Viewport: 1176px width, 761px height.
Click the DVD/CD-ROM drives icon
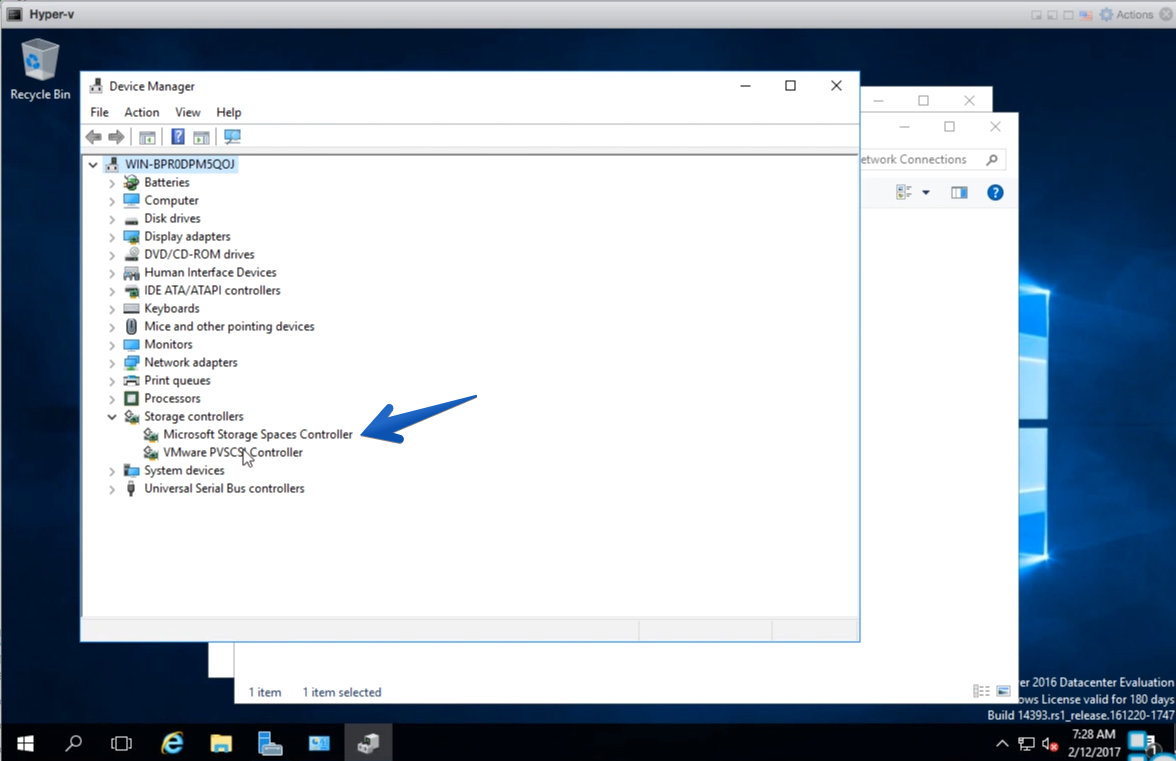(131, 255)
